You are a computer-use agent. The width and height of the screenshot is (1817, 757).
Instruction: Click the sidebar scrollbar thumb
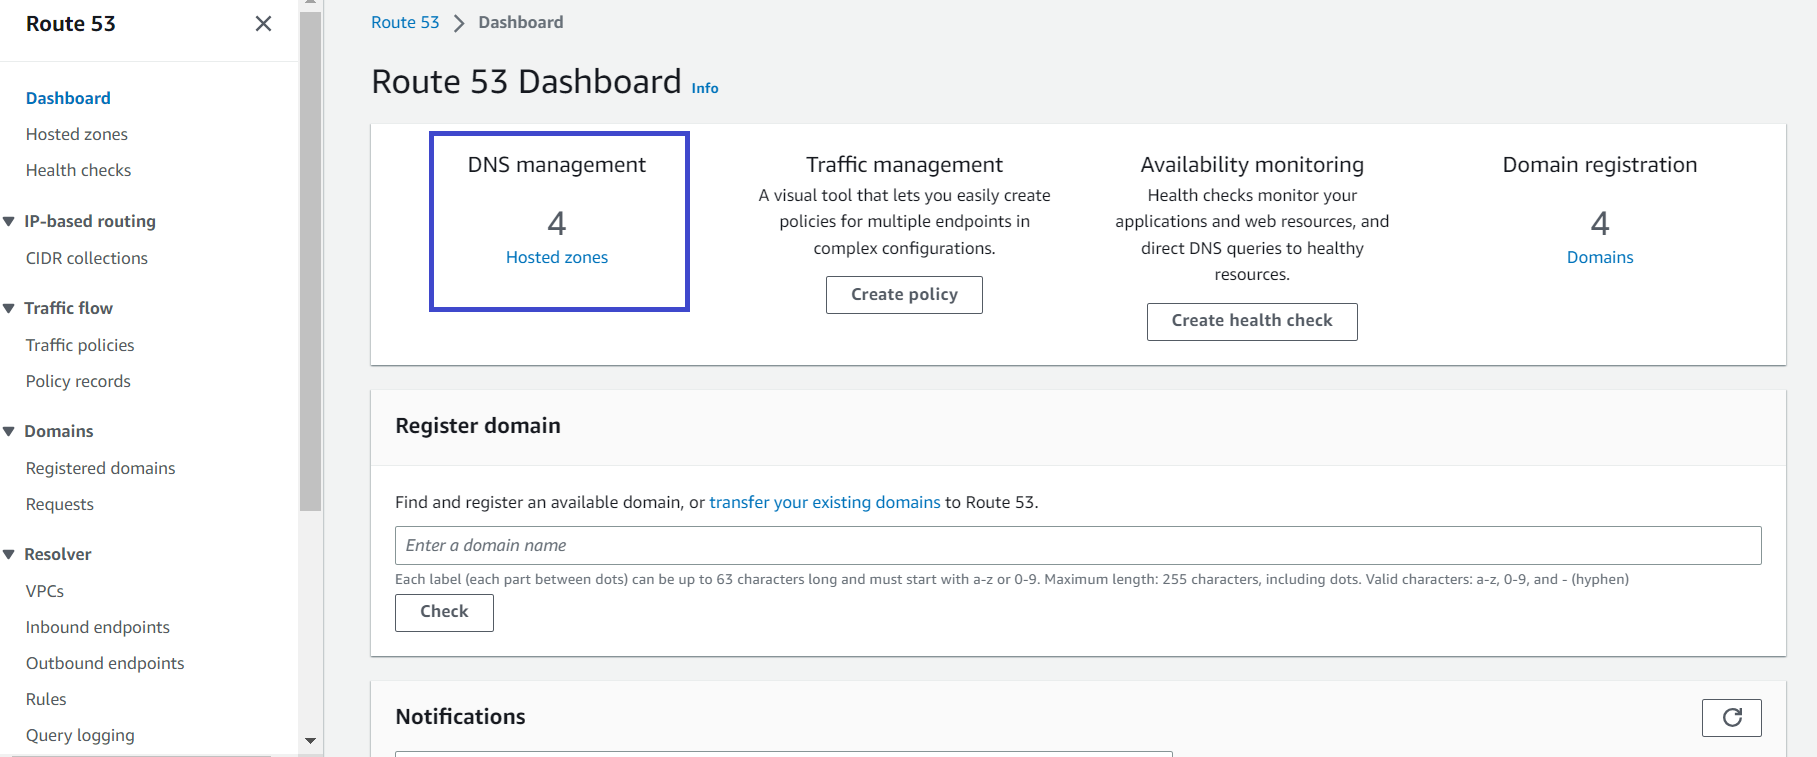(x=310, y=261)
